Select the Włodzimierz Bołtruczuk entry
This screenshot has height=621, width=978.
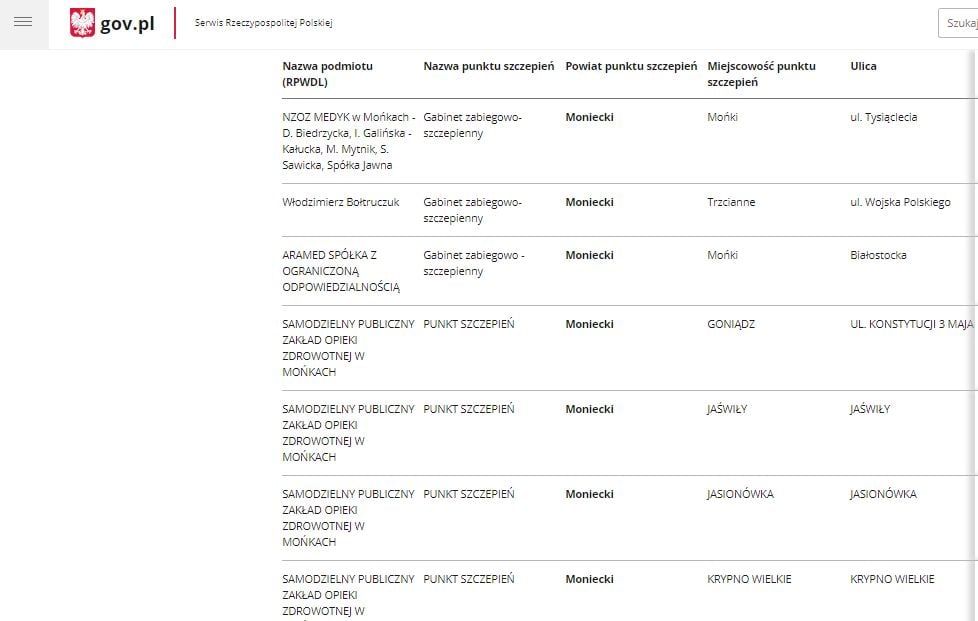pos(341,202)
